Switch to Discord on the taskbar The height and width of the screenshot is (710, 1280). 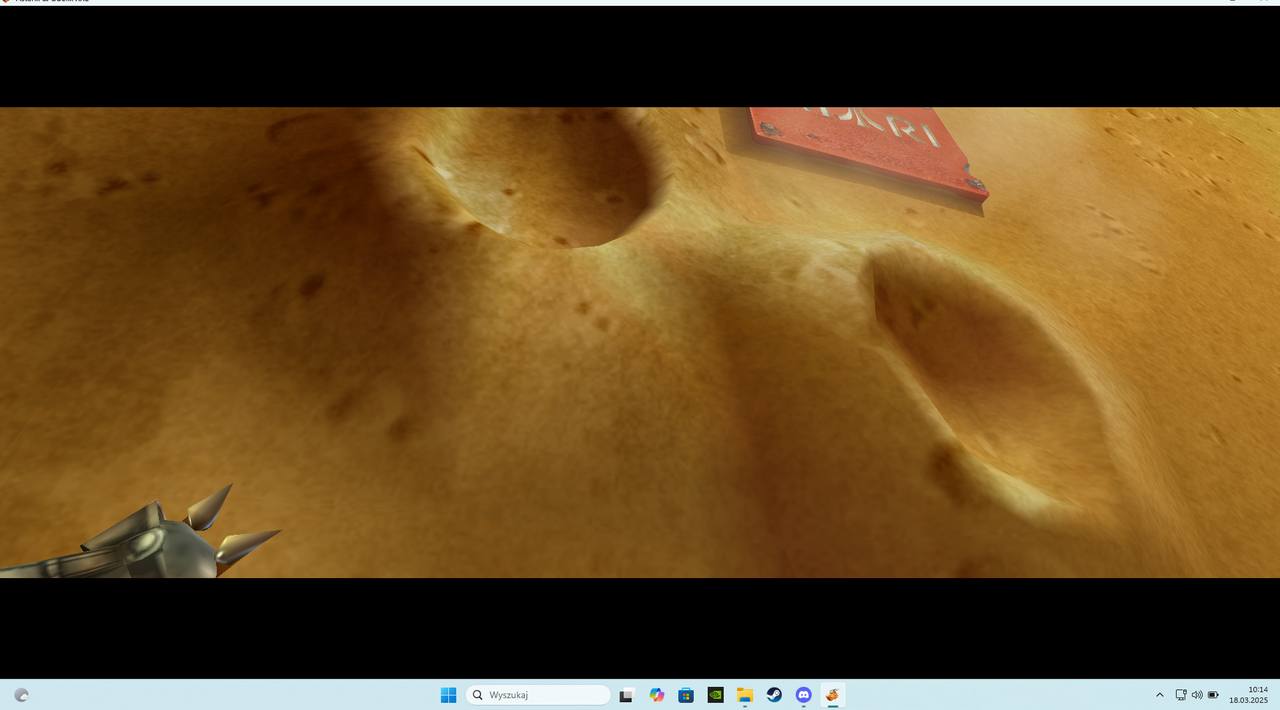804,695
